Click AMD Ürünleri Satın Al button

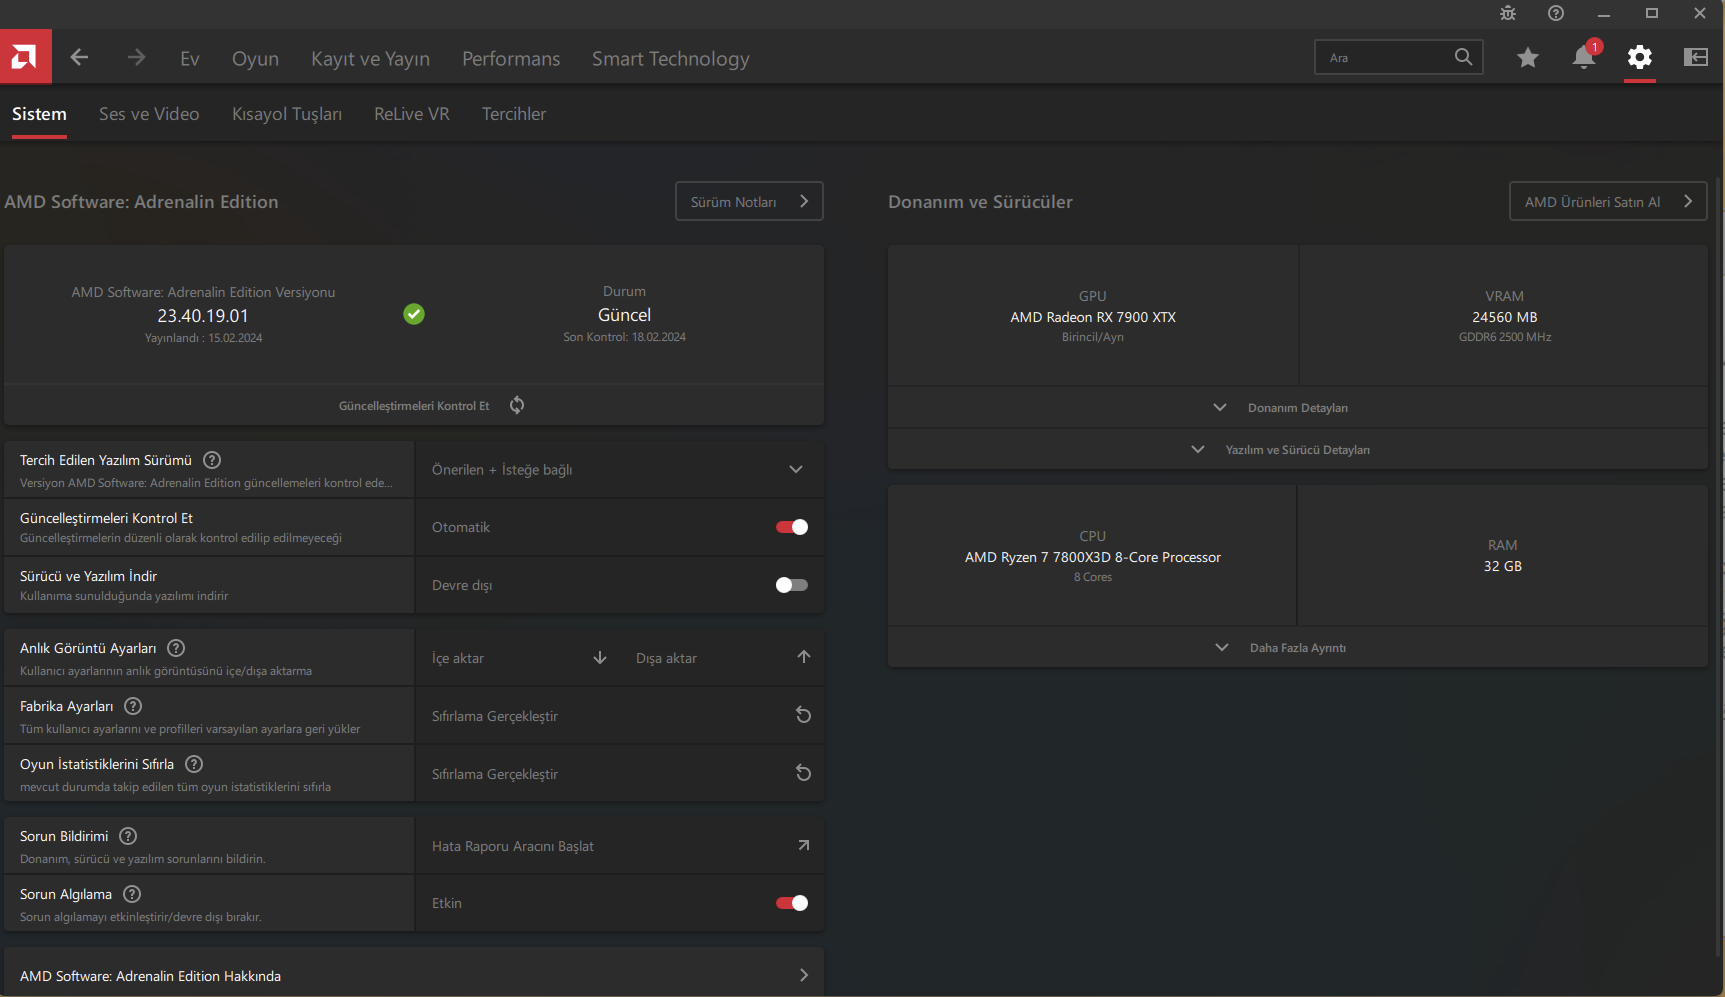[1607, 201]
